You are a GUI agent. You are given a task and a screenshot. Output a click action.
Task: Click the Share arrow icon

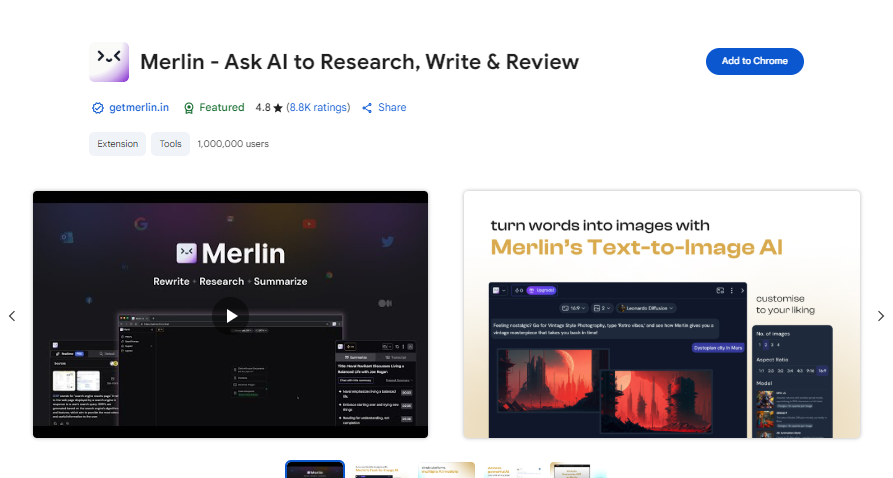click(x=367, y=108)
